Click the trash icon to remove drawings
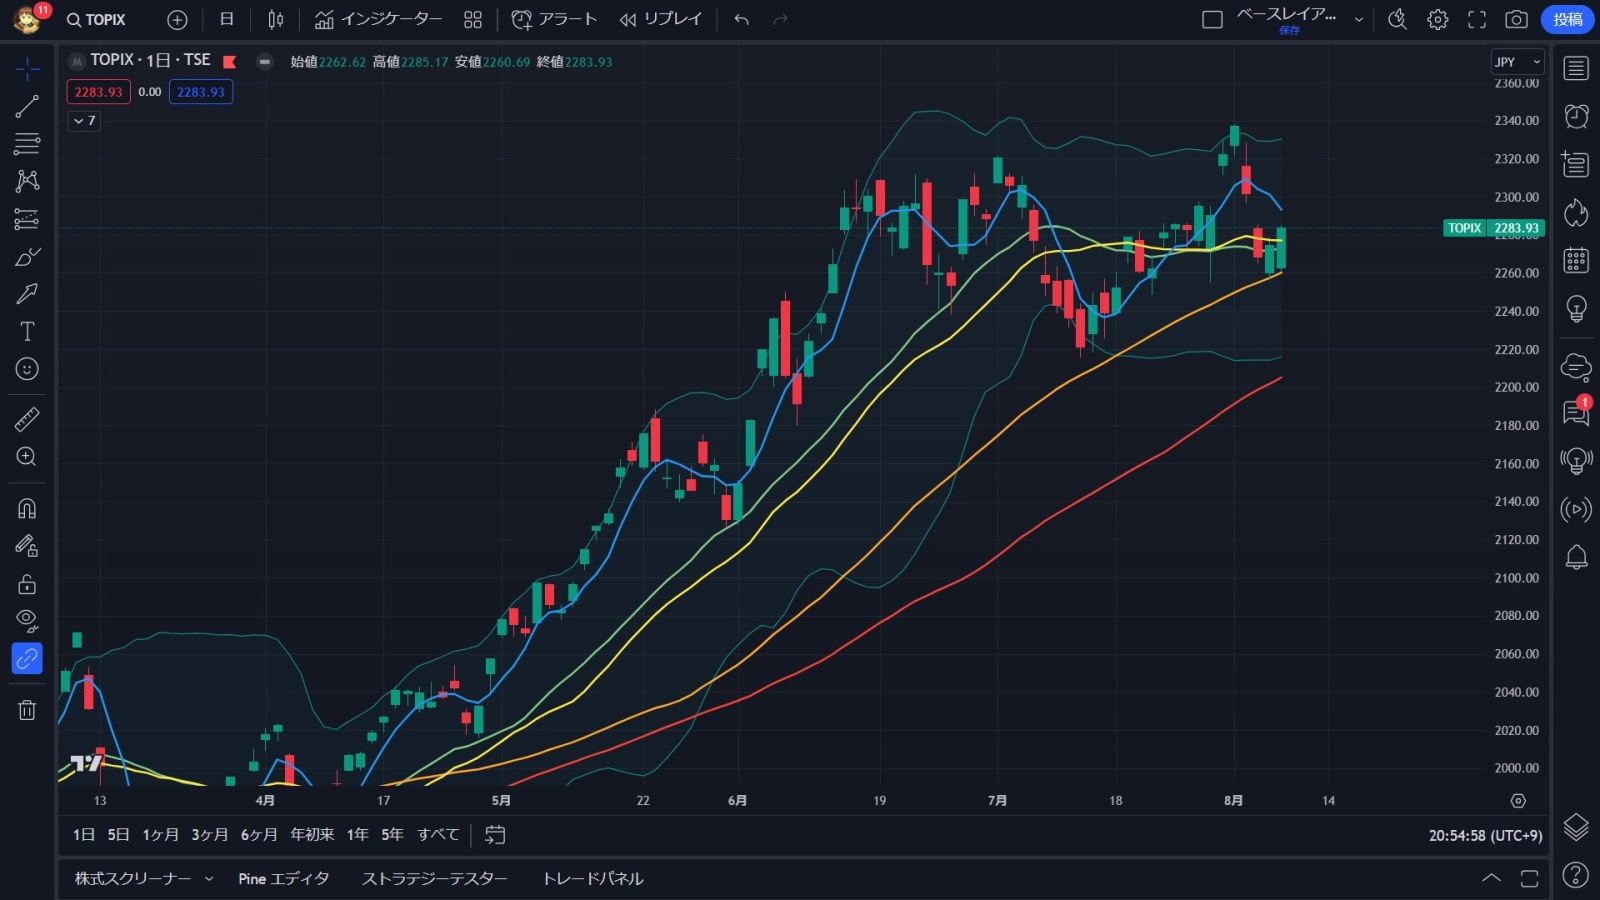 [x=27, y=710]
